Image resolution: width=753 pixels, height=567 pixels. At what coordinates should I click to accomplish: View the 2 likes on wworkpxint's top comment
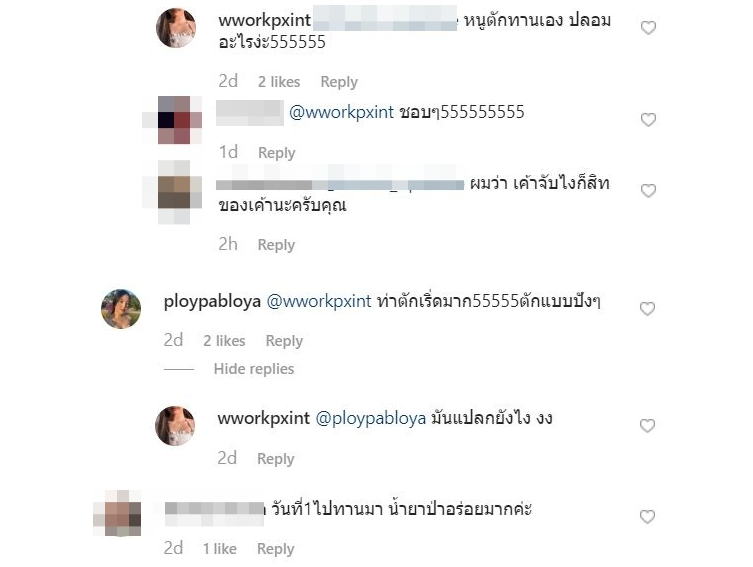[279, 82]
